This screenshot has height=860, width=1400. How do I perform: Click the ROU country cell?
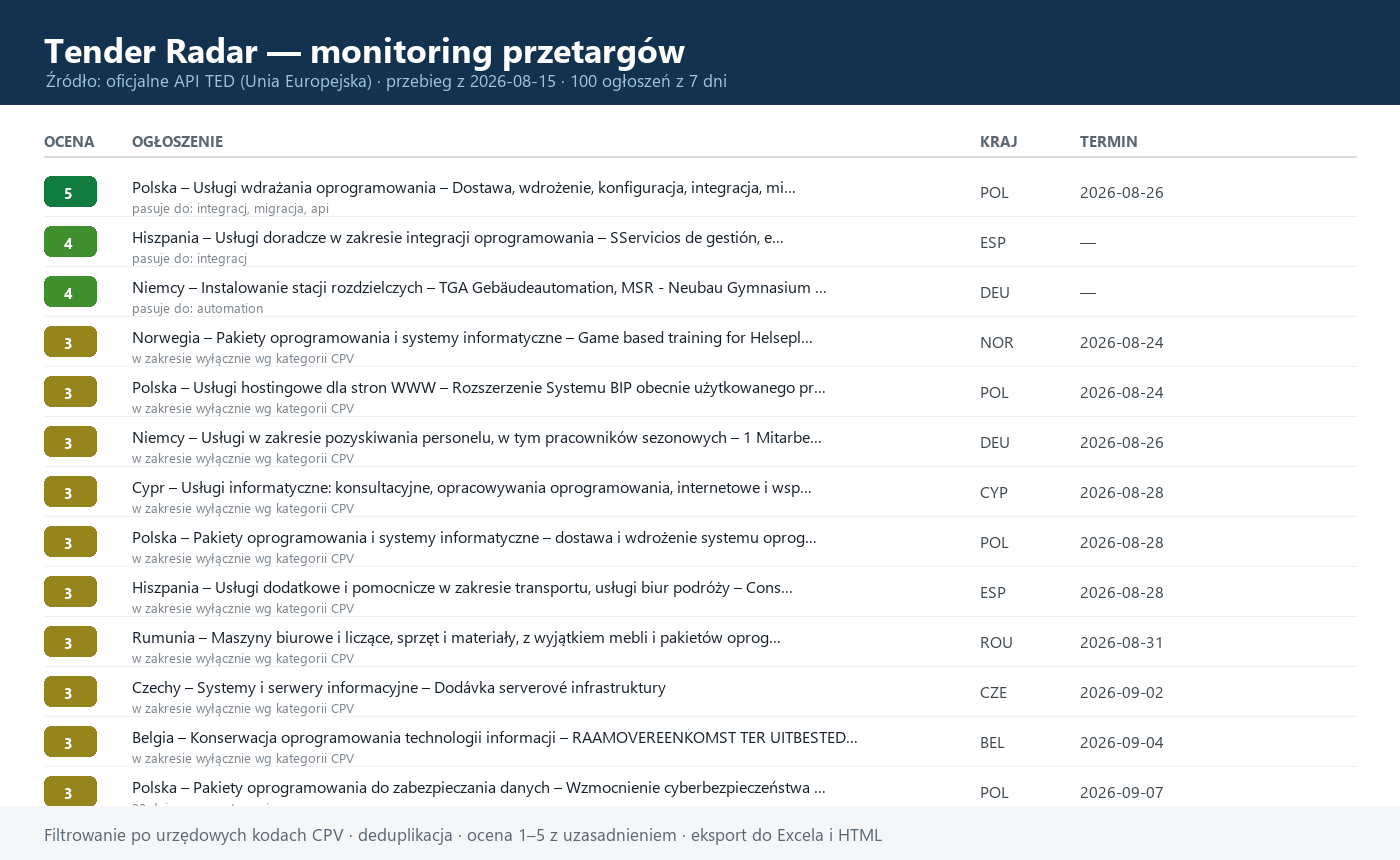click(x=996, y=643)
